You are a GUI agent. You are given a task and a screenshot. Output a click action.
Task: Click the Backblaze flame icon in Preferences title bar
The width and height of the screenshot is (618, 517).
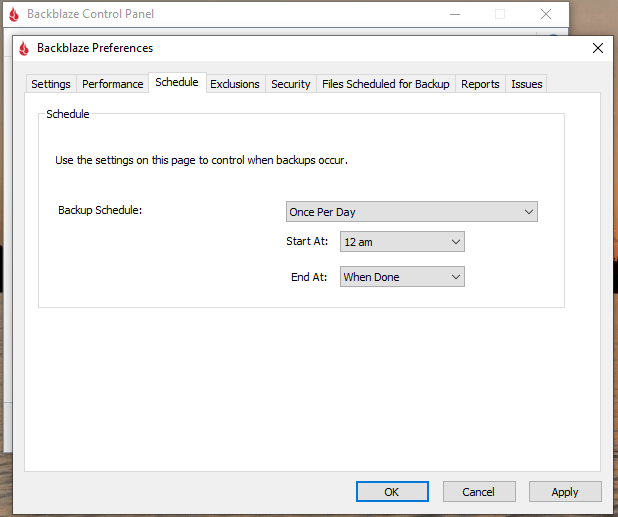24,48
